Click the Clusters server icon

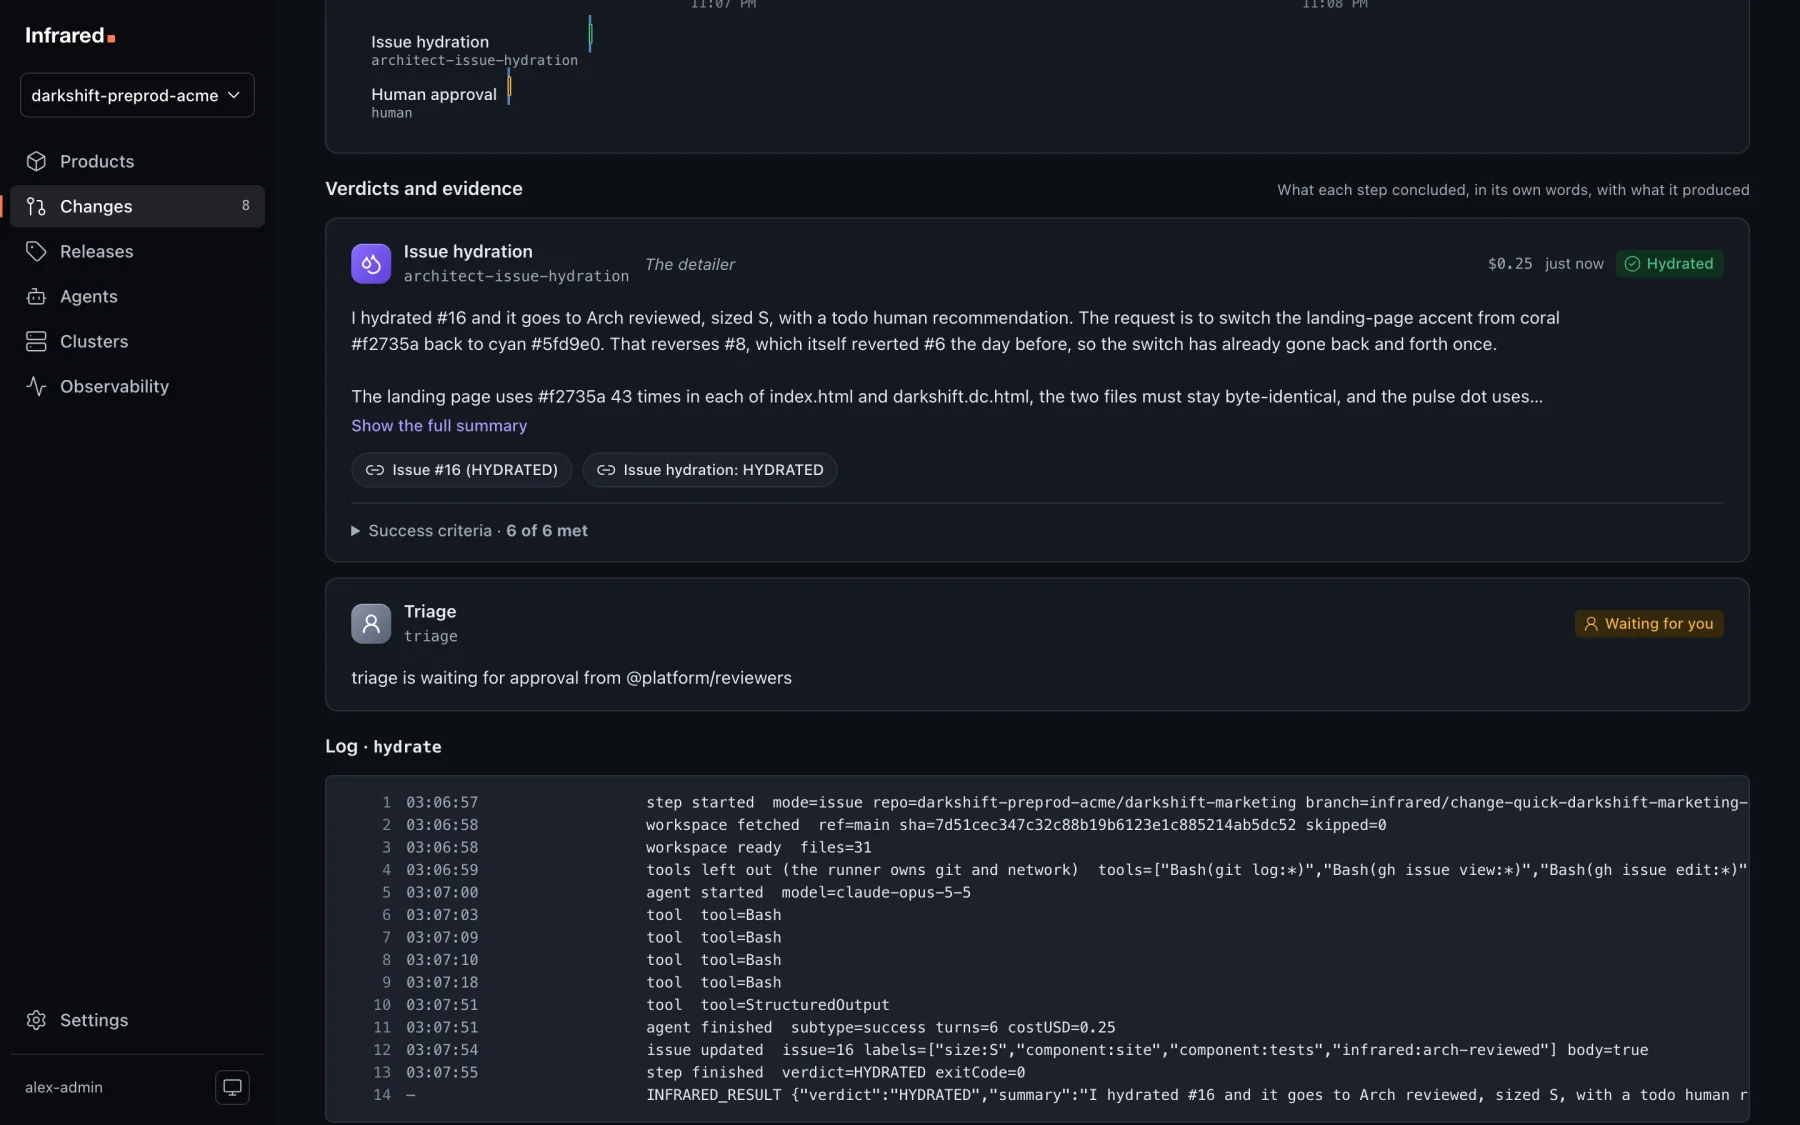(x=37, y=341)
